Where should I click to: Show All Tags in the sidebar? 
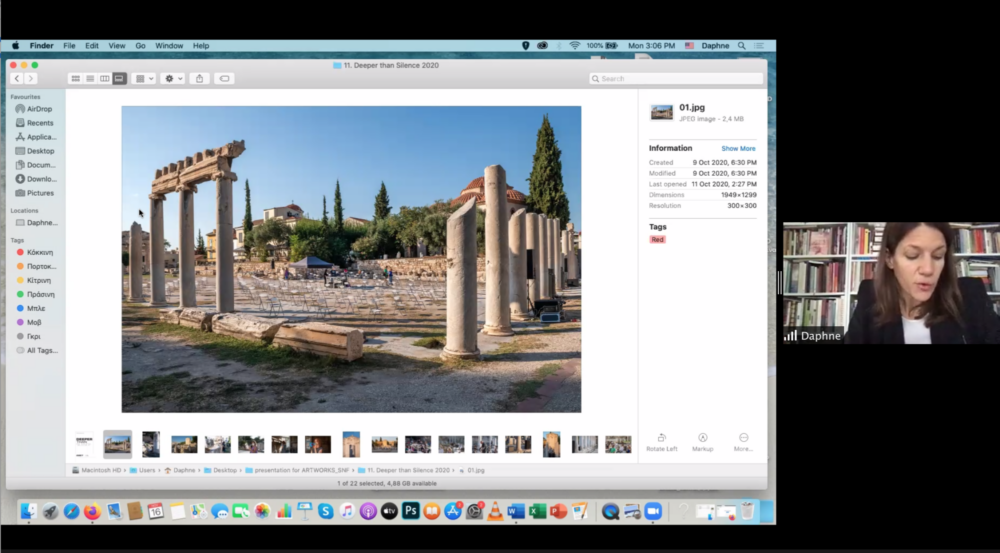click(36, 351)
